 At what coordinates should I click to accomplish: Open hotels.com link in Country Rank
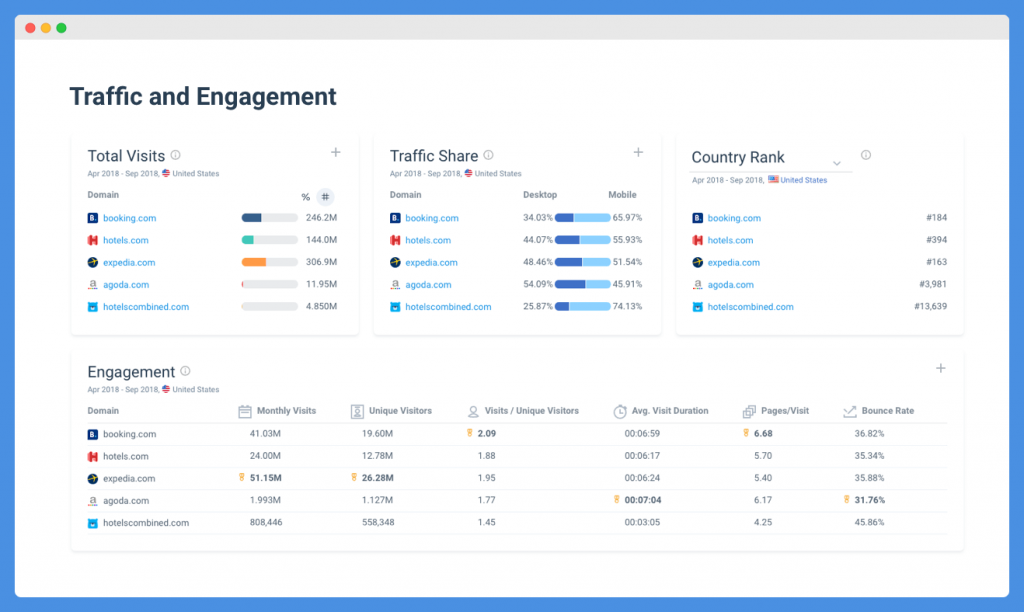pyautogui.click(x=730, y=240)
